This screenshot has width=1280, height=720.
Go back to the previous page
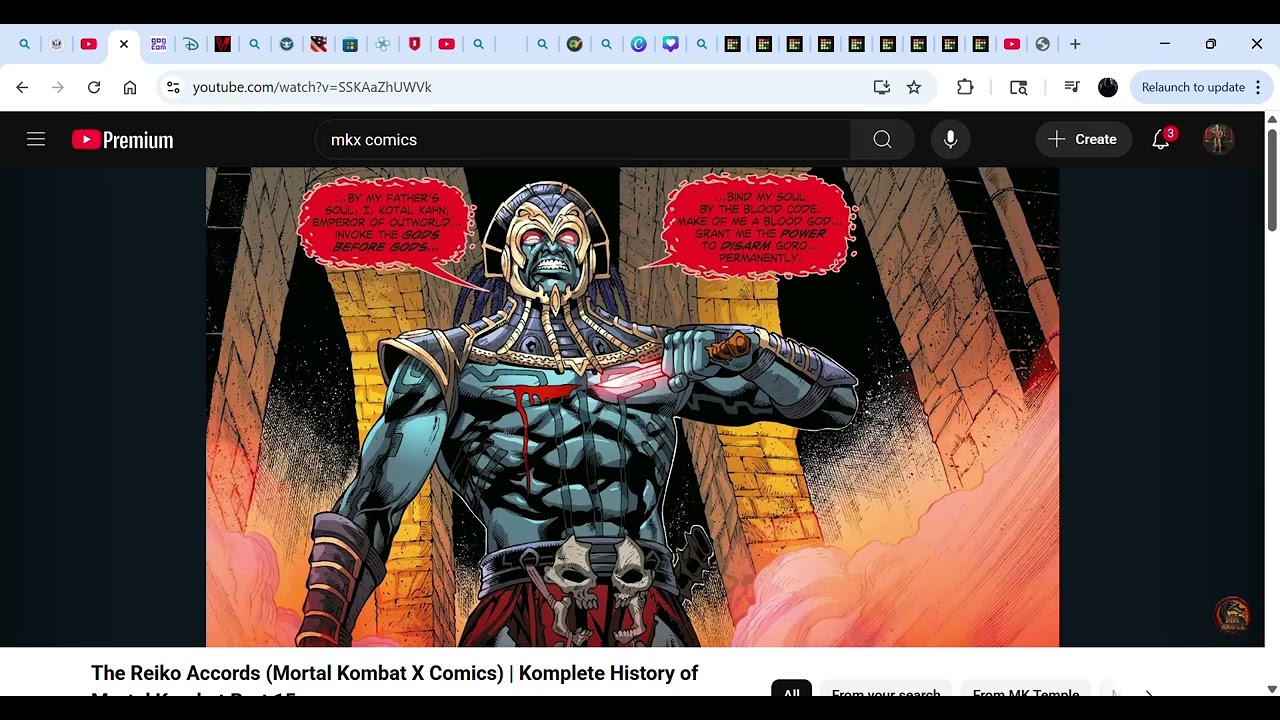pyautogui.click(x=22, y=87)
